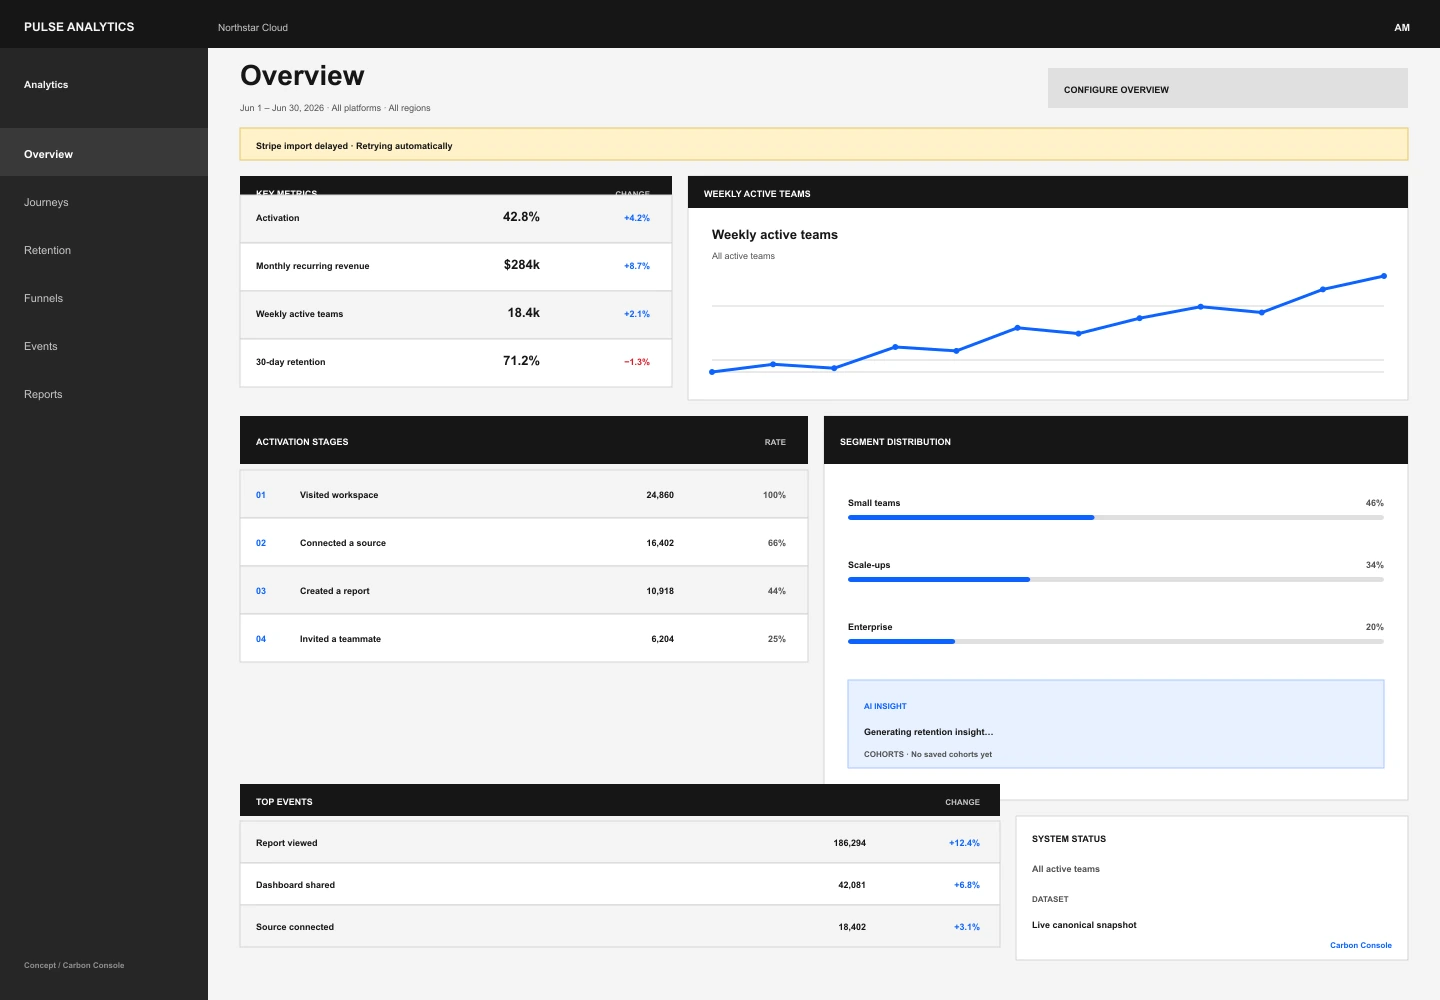Select the Monthly recurring revenue row label
The width and height of the screenshot is (1440, 1000).
(313, 266)
